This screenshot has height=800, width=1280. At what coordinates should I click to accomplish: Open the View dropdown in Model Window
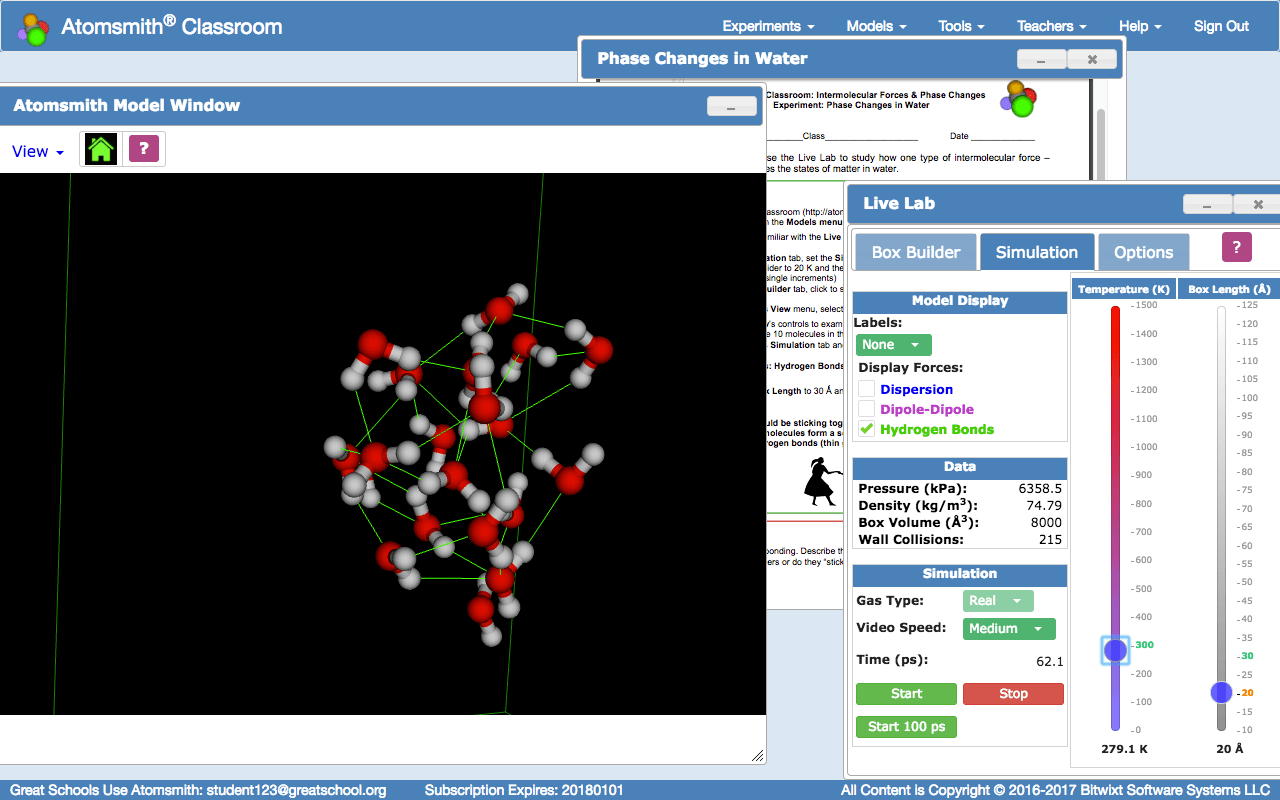point(38,151)
